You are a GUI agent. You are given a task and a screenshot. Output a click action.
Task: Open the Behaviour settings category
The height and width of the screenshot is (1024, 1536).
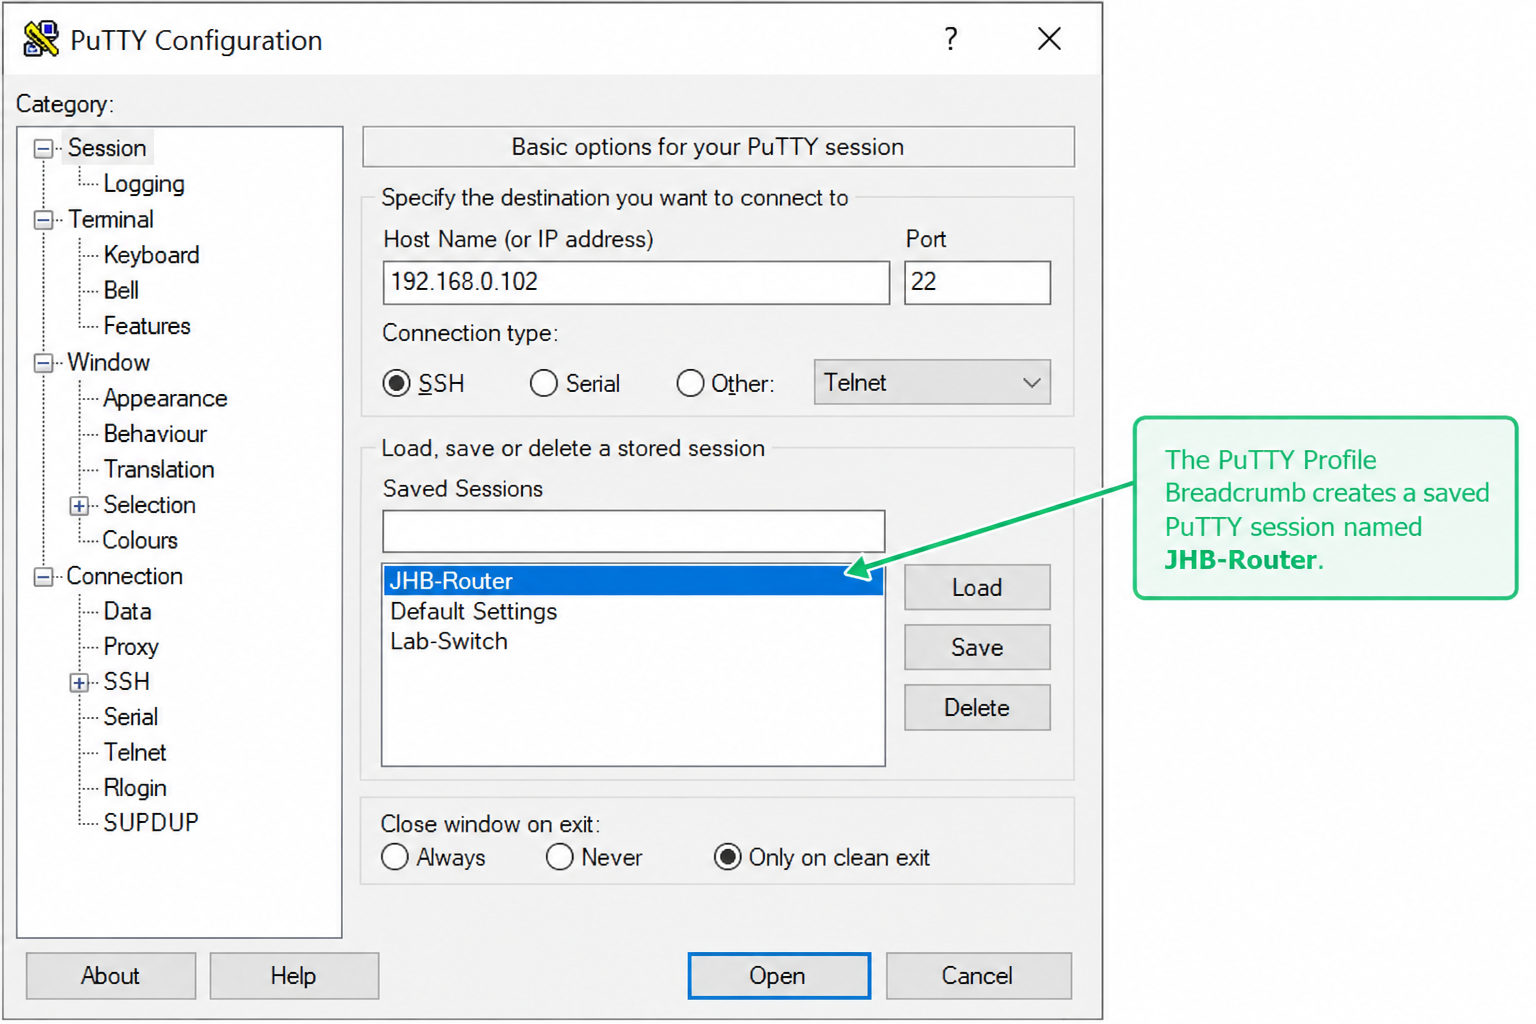click(x=155, y=434)
